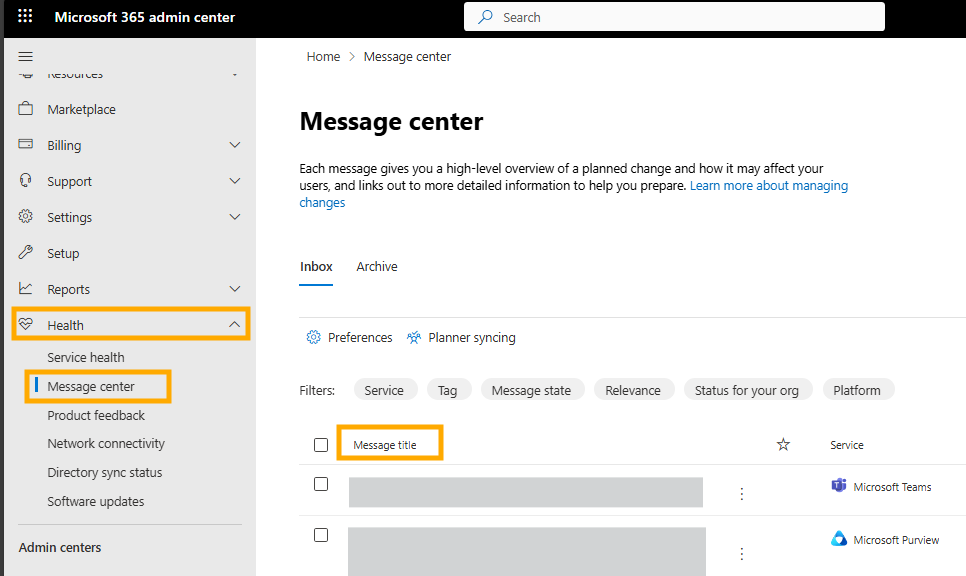966x576 pixels.
Task: Open the Relevance filter dropdown
Action: tap(633, 390)
